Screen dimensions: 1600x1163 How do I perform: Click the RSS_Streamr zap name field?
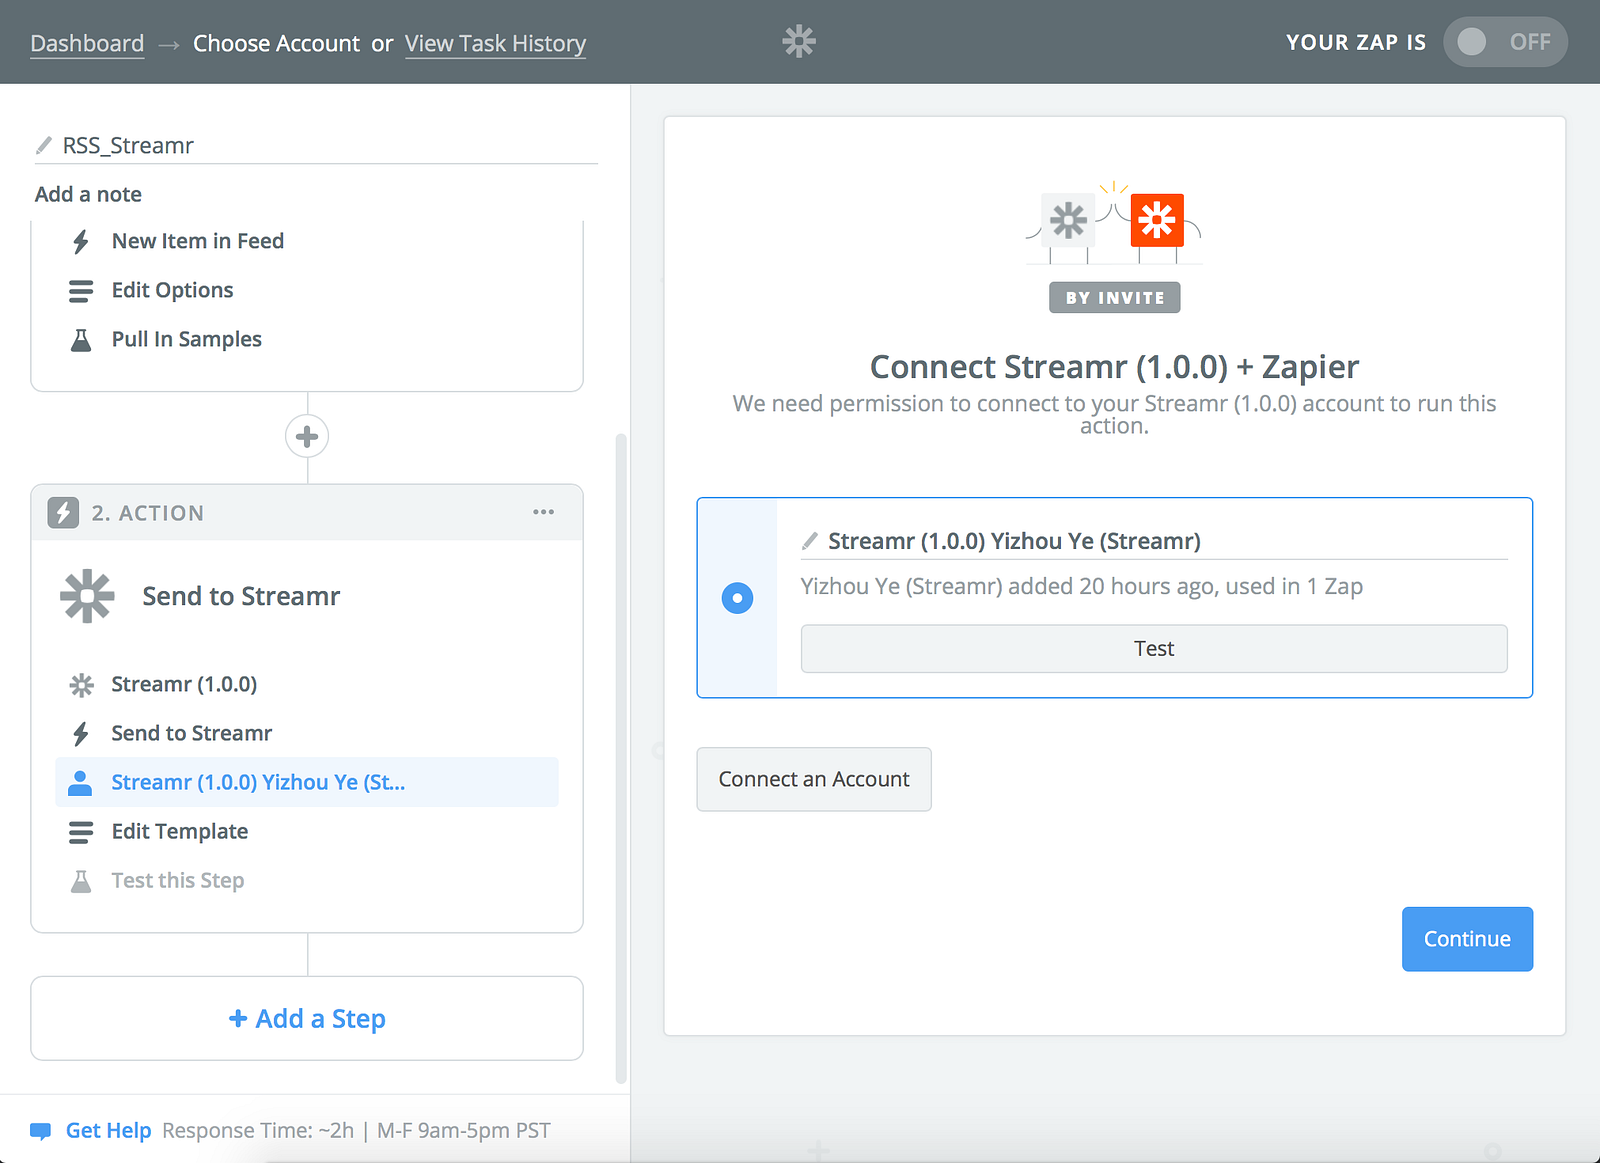316,146
